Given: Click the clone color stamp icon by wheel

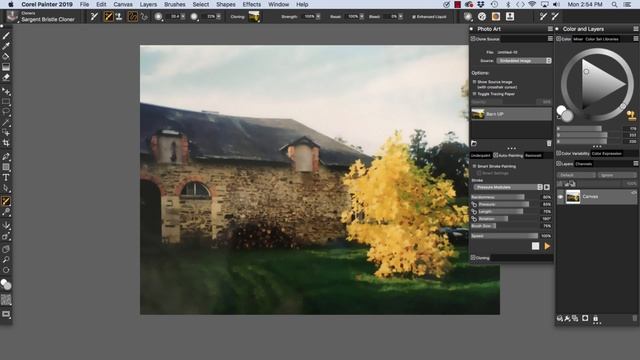Looking at the screenshot, I should coord(631,115).
